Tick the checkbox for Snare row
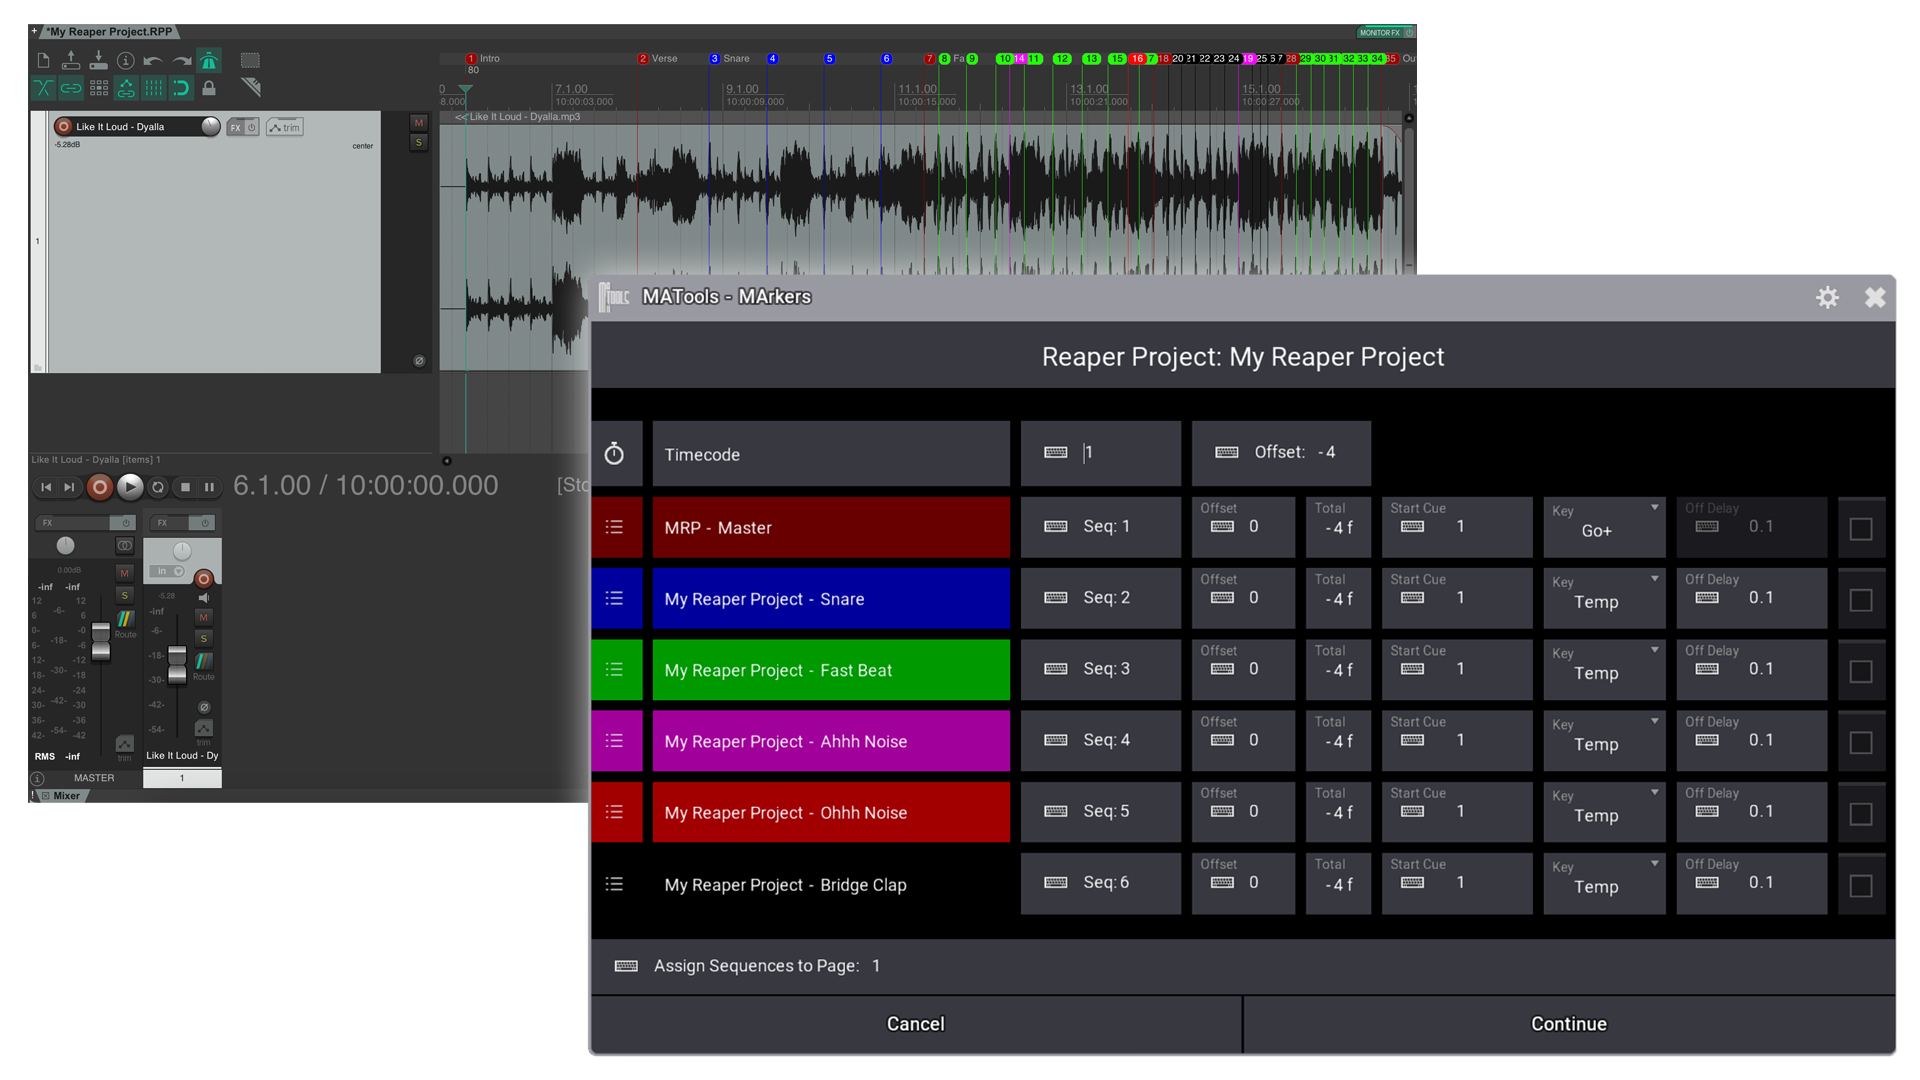1920x1080 pixels. pyautogui.click(x=1861, y=600)
